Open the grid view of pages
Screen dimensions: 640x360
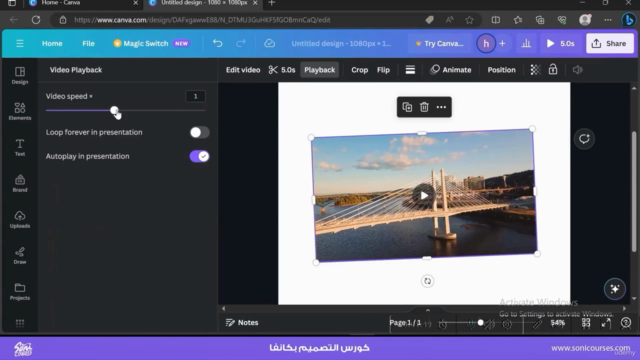point(586,323)
